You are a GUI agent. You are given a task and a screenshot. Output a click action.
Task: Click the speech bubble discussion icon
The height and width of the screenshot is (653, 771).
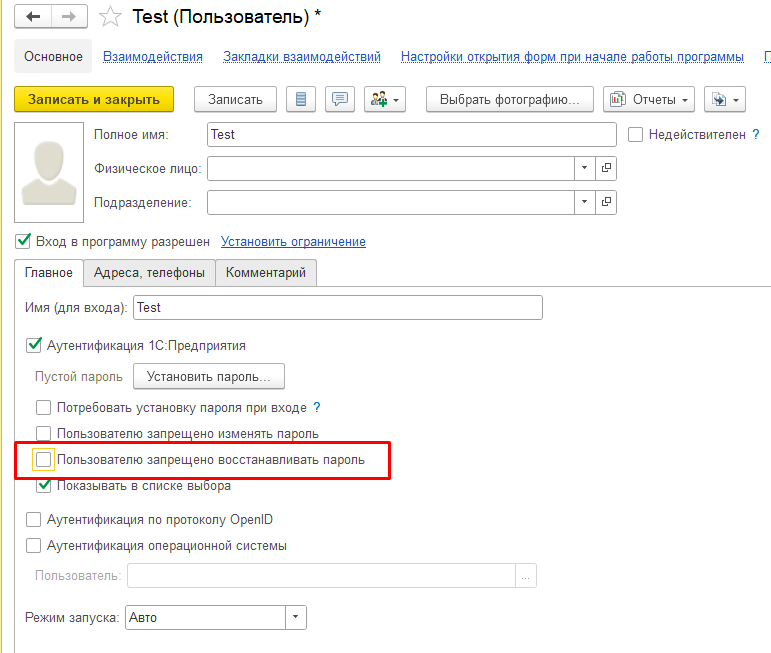coord(340,99)
